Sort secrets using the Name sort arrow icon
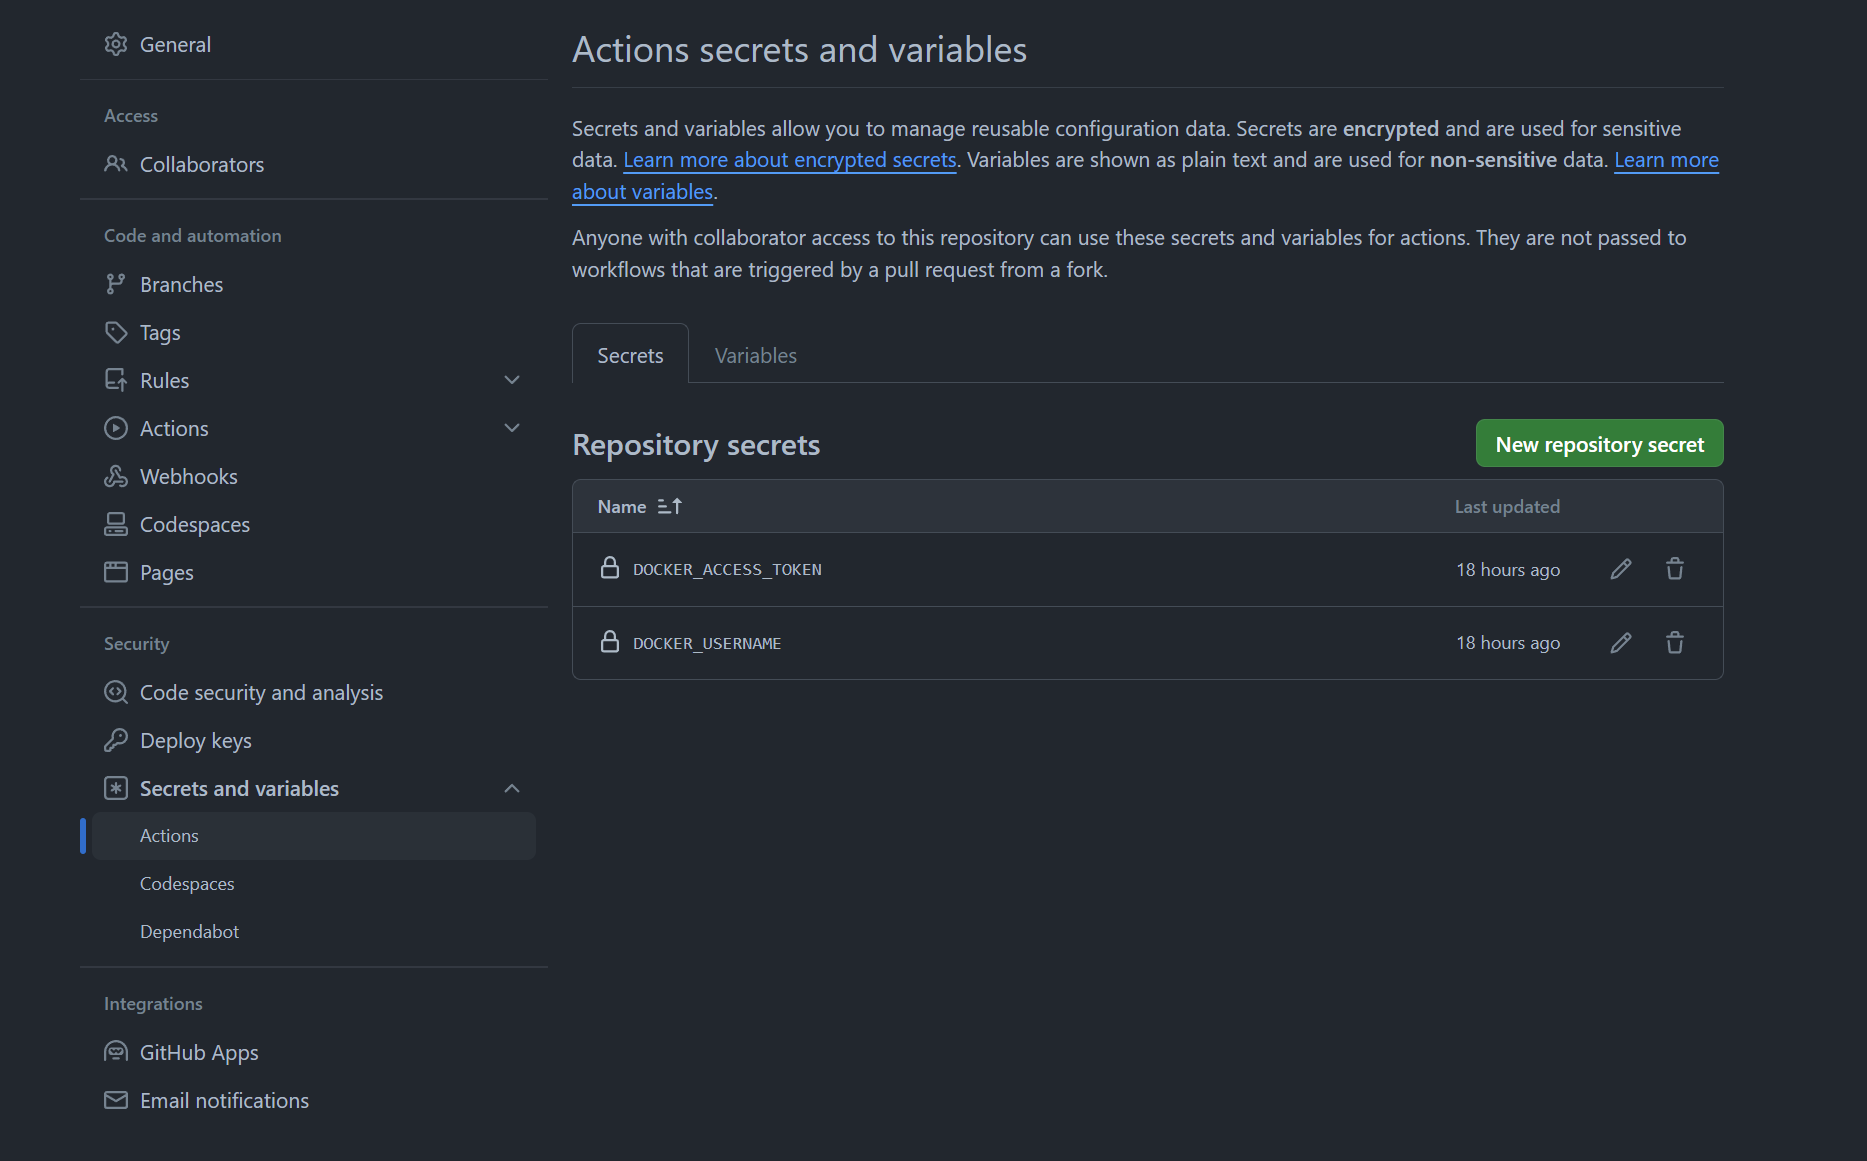The image size is (1867, 1161). pyautogui.click(x=670, y=506)
